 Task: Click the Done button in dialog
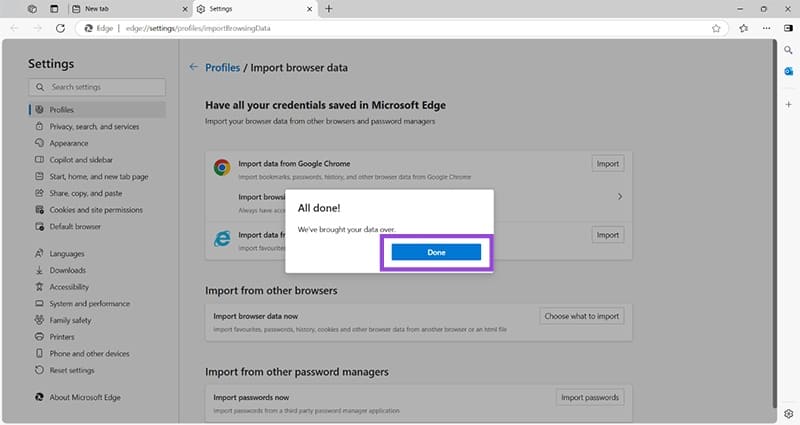436,253
